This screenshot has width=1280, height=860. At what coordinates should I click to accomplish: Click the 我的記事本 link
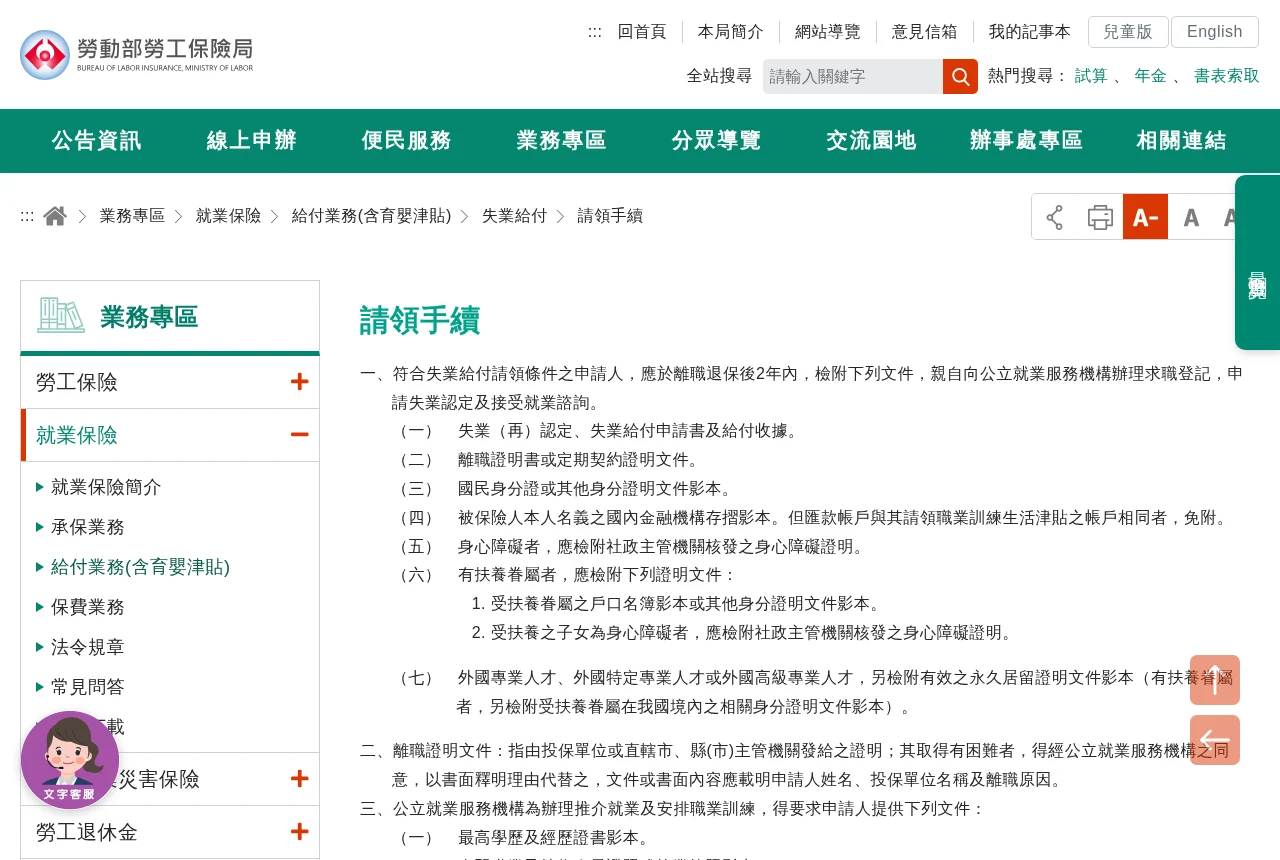(1030, 32)
